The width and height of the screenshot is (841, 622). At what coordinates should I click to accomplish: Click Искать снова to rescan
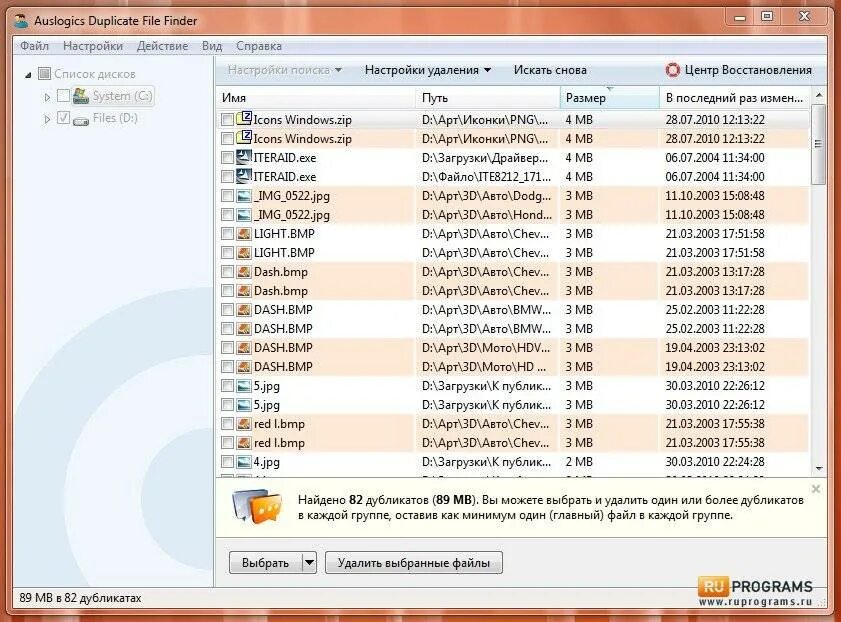coord(550,70)
